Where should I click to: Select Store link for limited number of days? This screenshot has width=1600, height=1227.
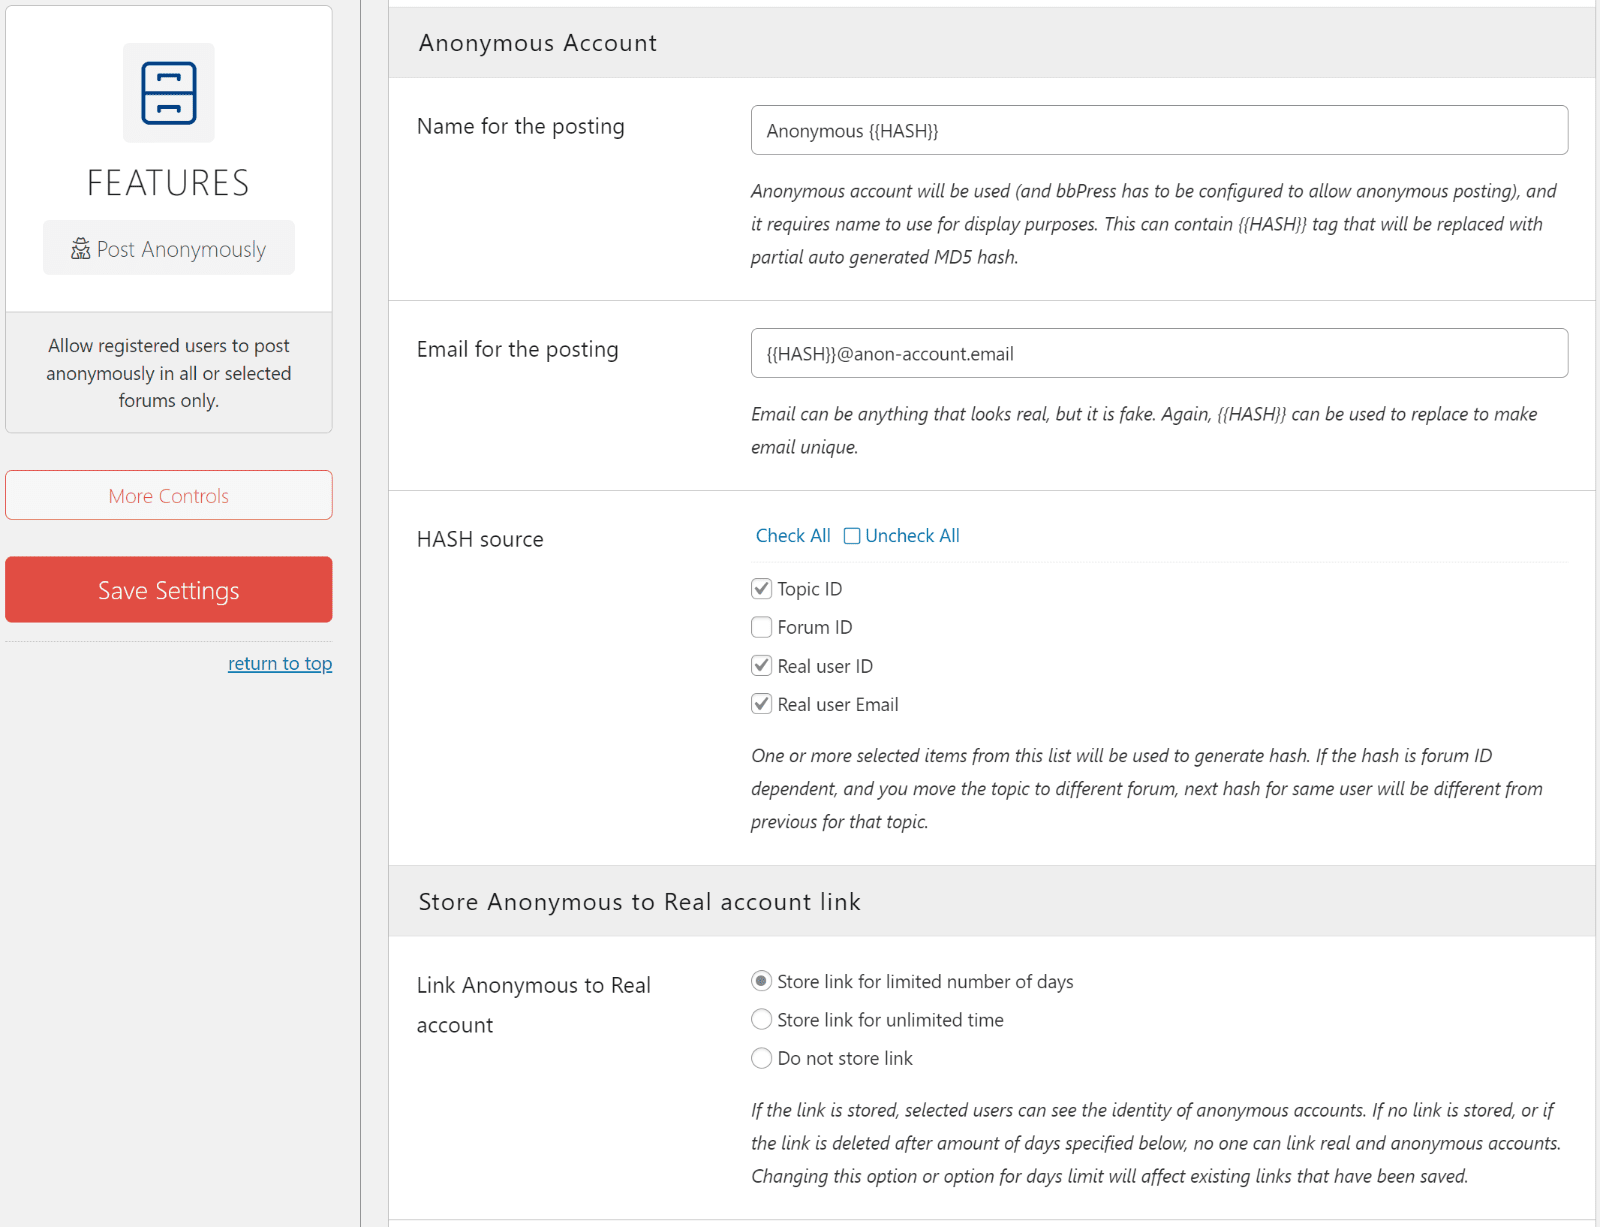tap(762, 981)
